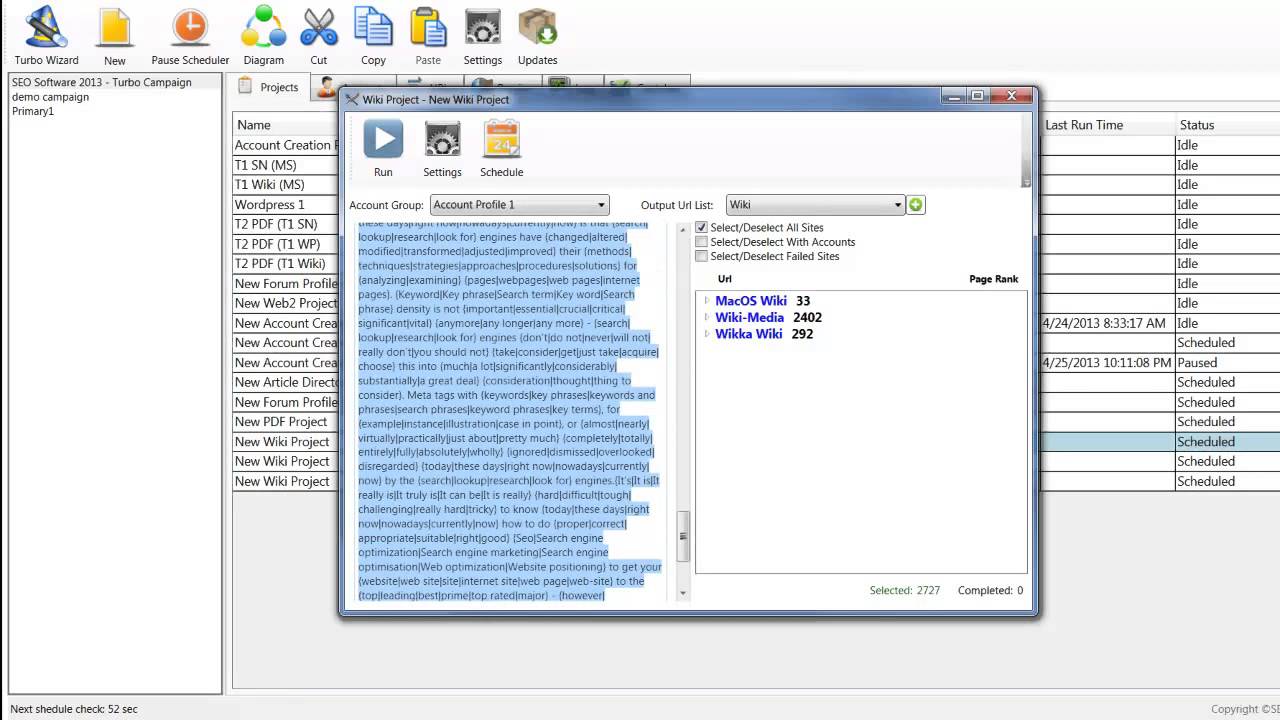
Task: Open the Output Url List dropdown
Action: 815,205
